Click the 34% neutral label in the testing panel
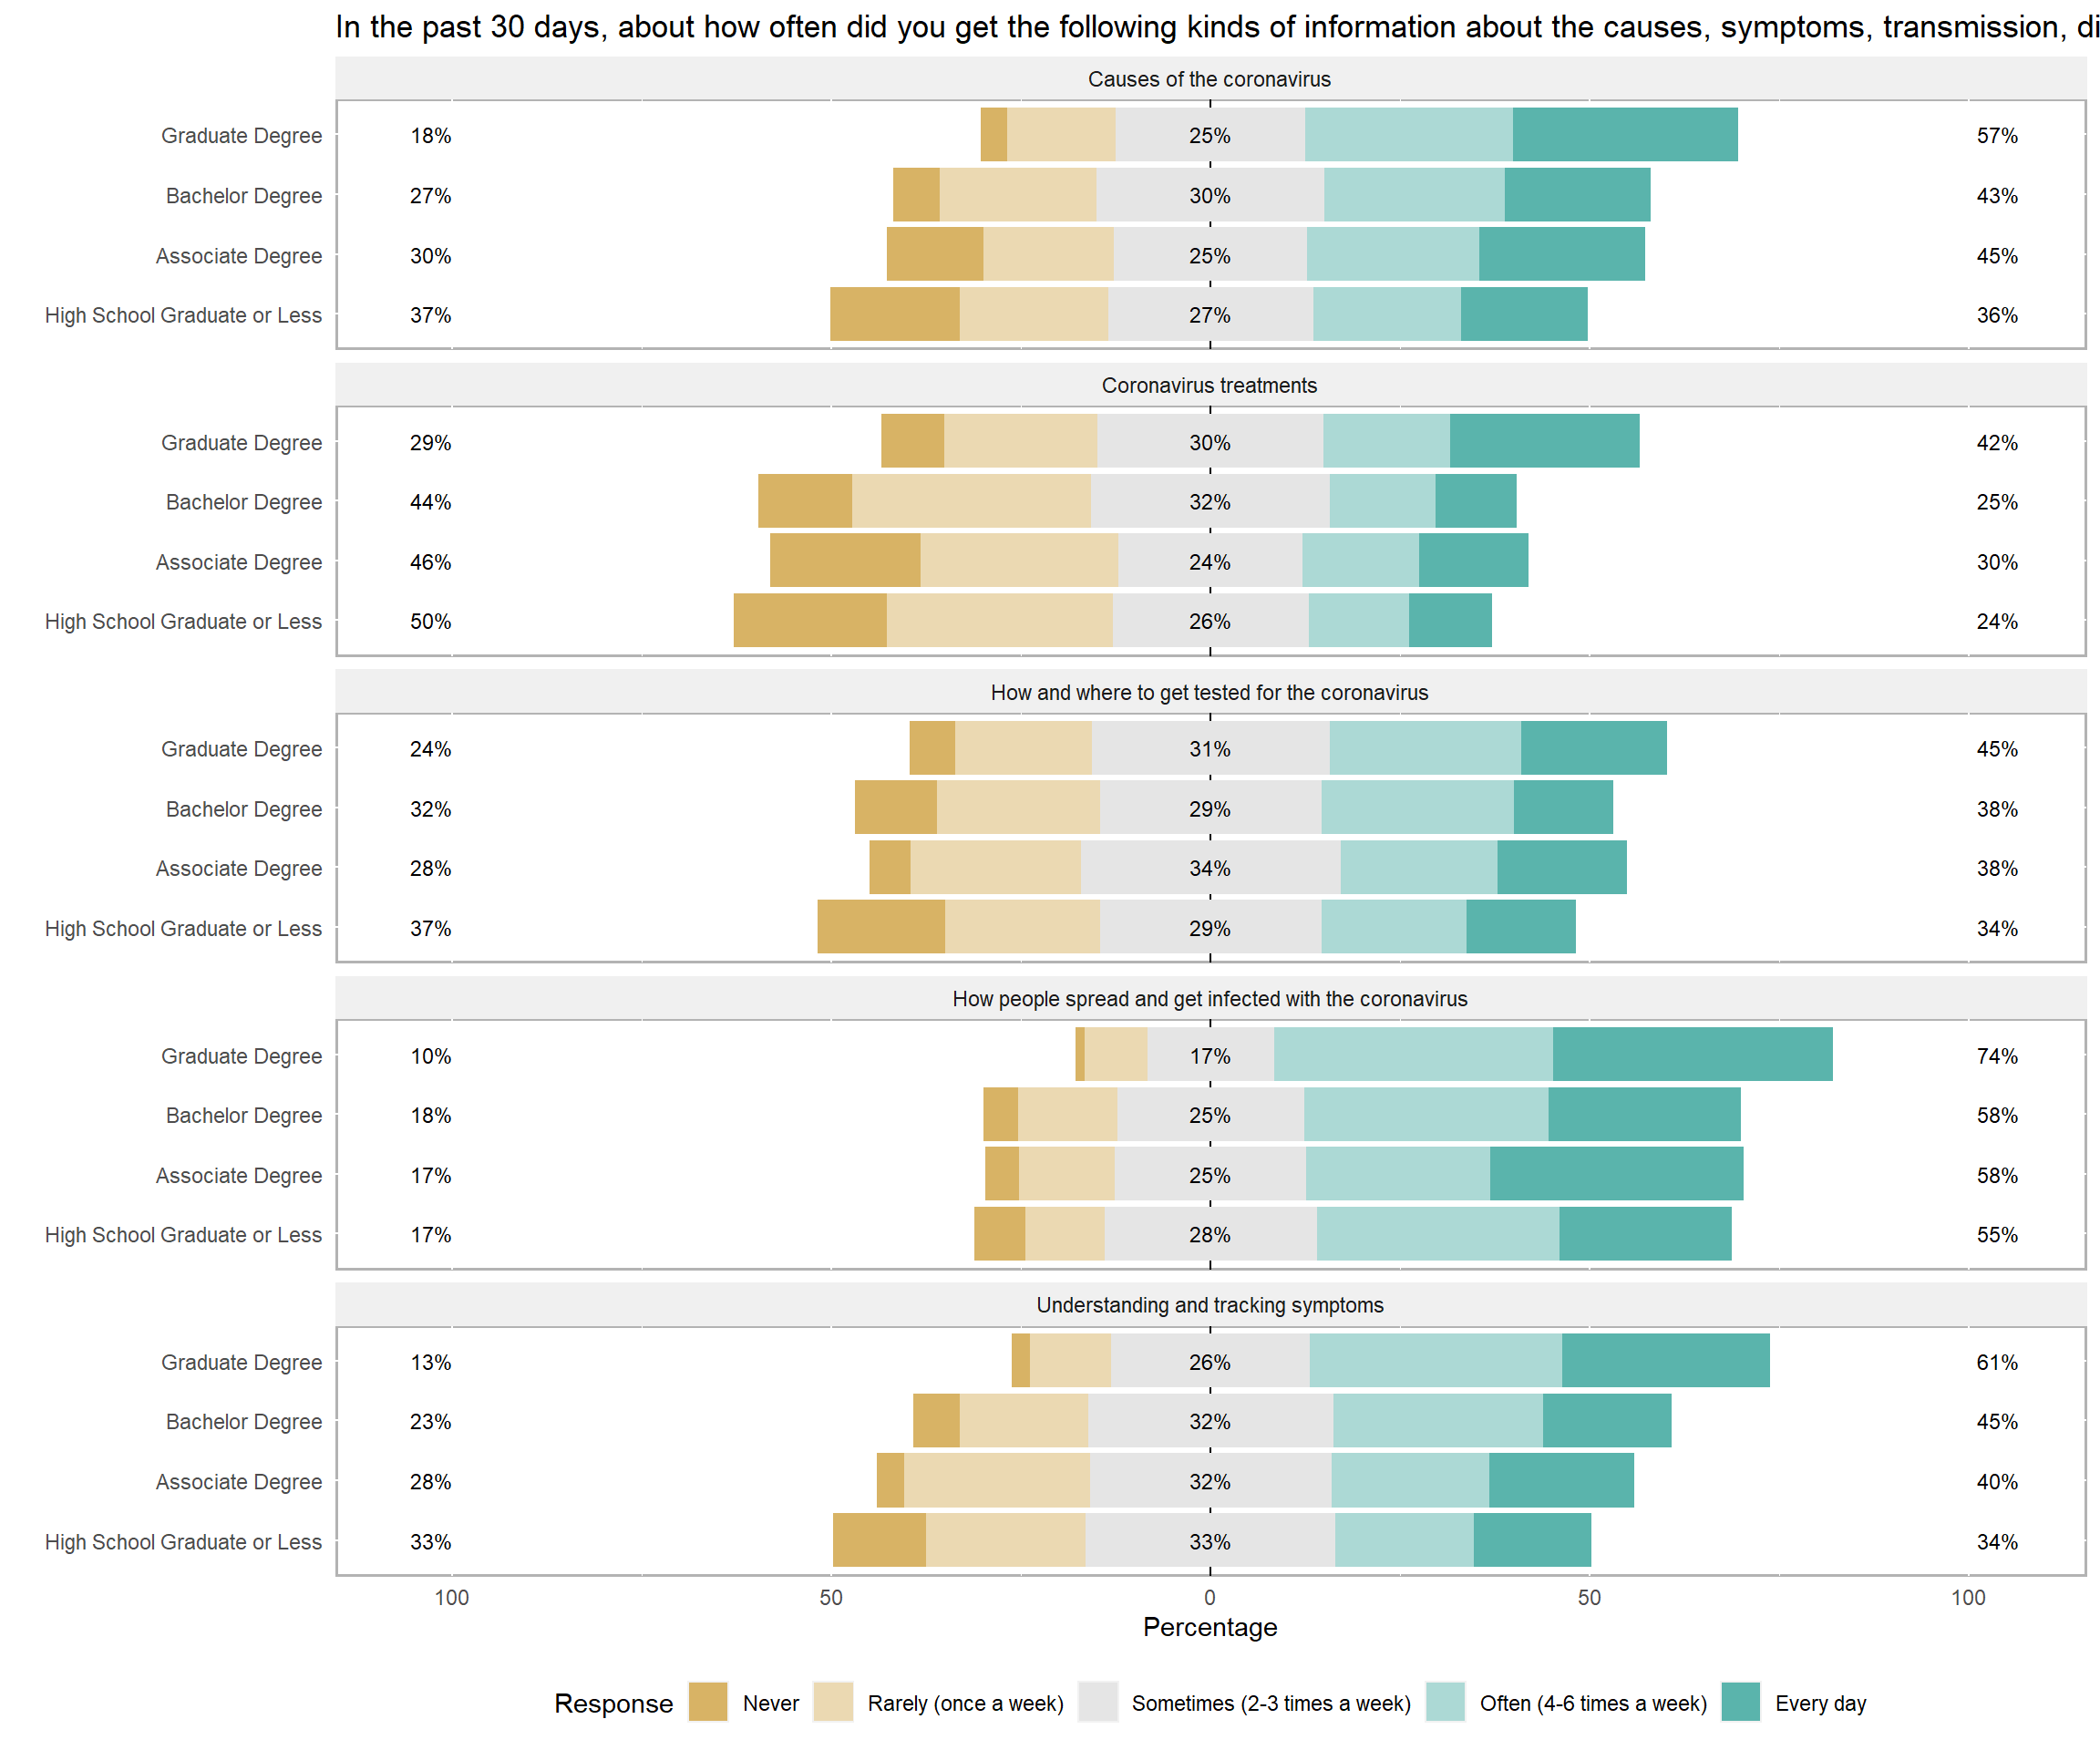The width and height of the screenshot is (2100, 1750). (1209, 869)
